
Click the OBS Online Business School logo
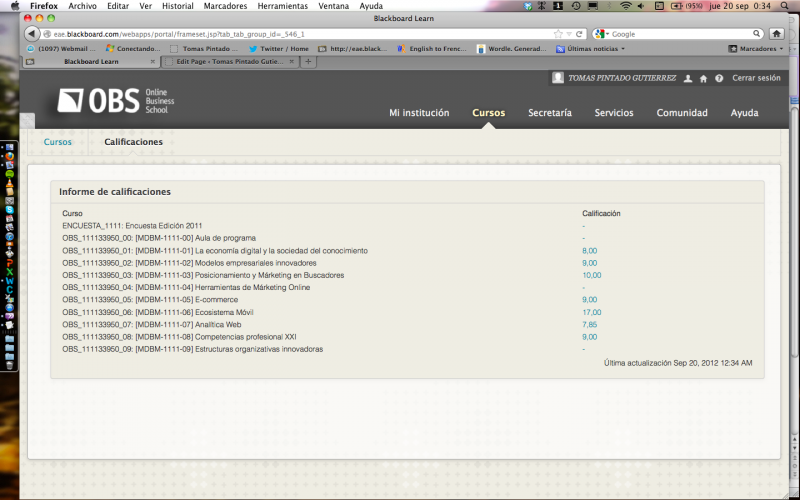click(x=113, y=102)
